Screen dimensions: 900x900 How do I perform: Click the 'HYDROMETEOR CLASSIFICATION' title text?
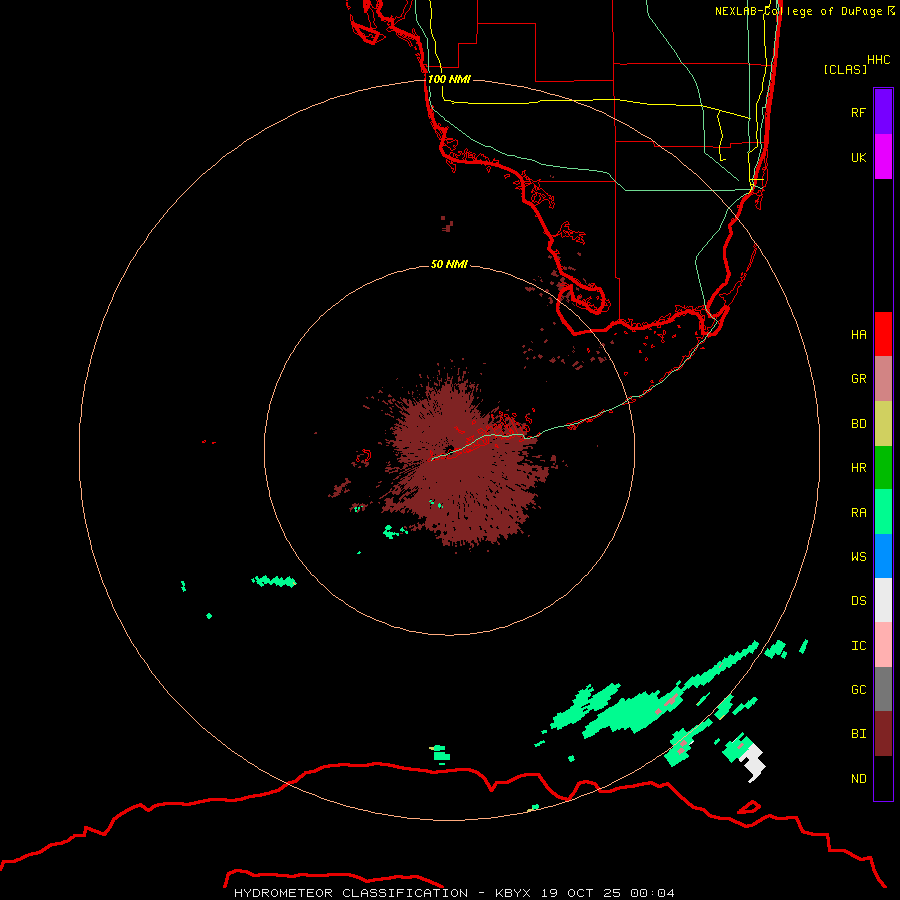click(351, 893)
